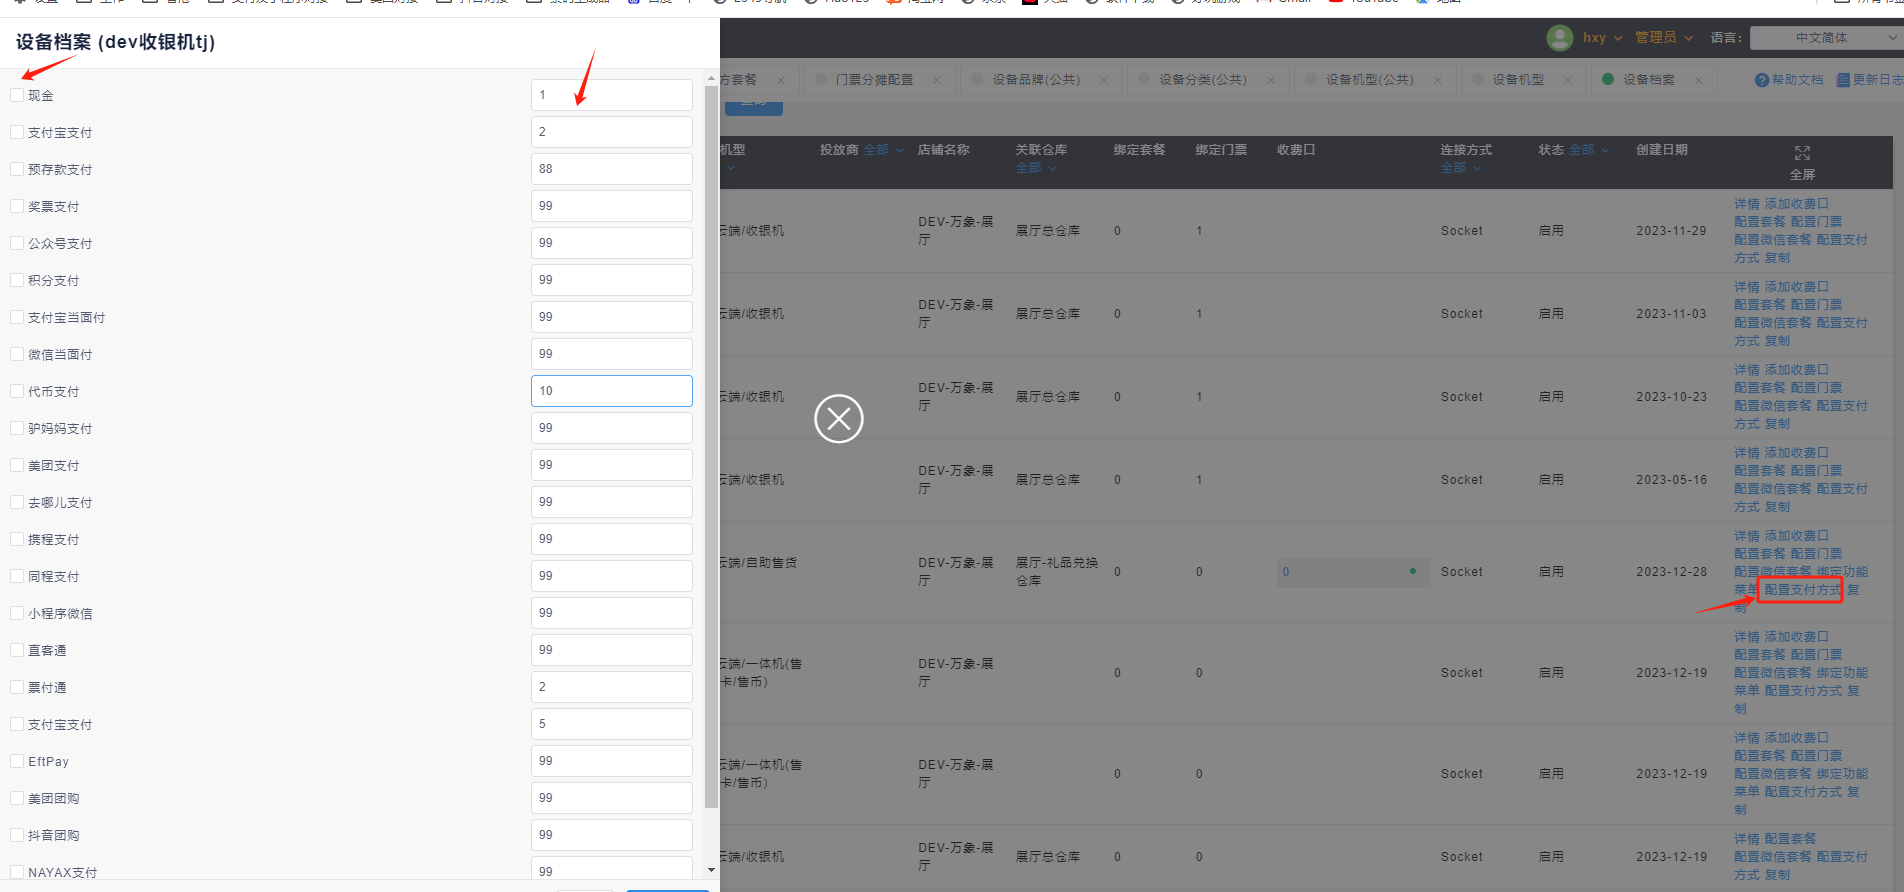
Task: Click 配置支付方式 in the 2023-12-28 row
Action: click(1803, 590)
